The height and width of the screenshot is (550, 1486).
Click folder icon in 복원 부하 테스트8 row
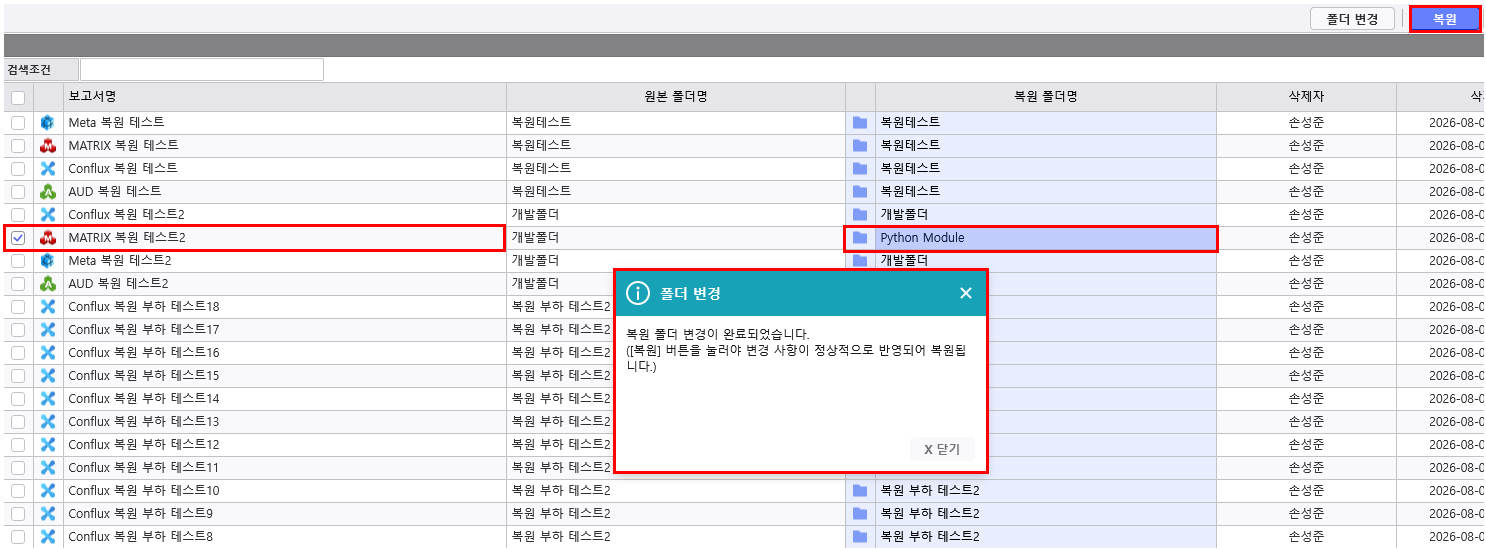click(x=860, y=536)
